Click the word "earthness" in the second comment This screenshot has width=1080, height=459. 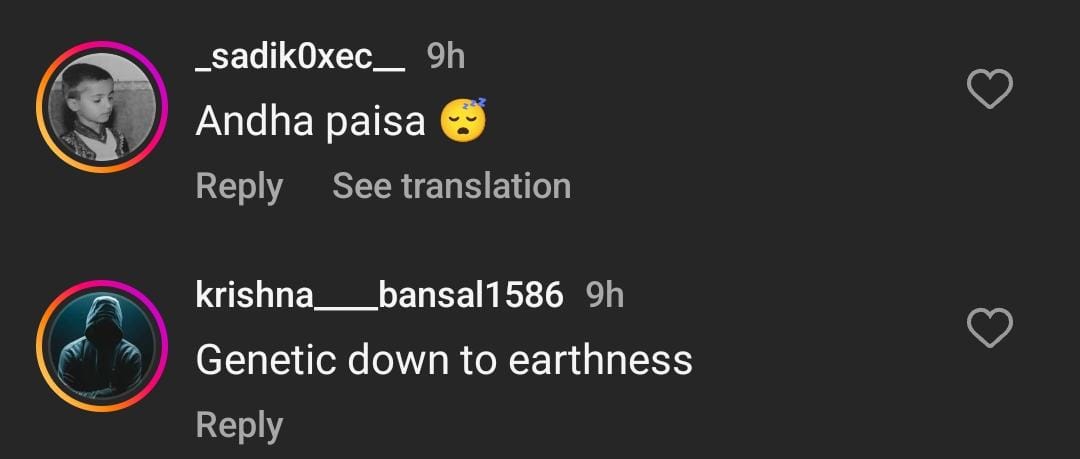(x=601, y=360)
